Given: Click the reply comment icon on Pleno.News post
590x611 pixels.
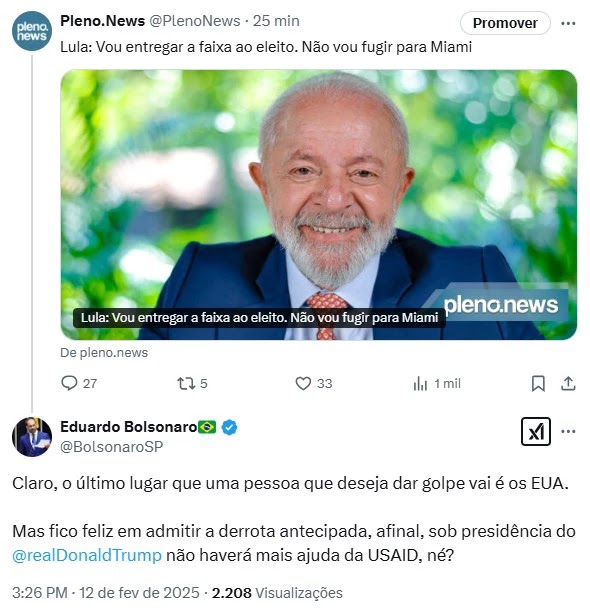Looking at the screenshot, I should coord(69,383).
